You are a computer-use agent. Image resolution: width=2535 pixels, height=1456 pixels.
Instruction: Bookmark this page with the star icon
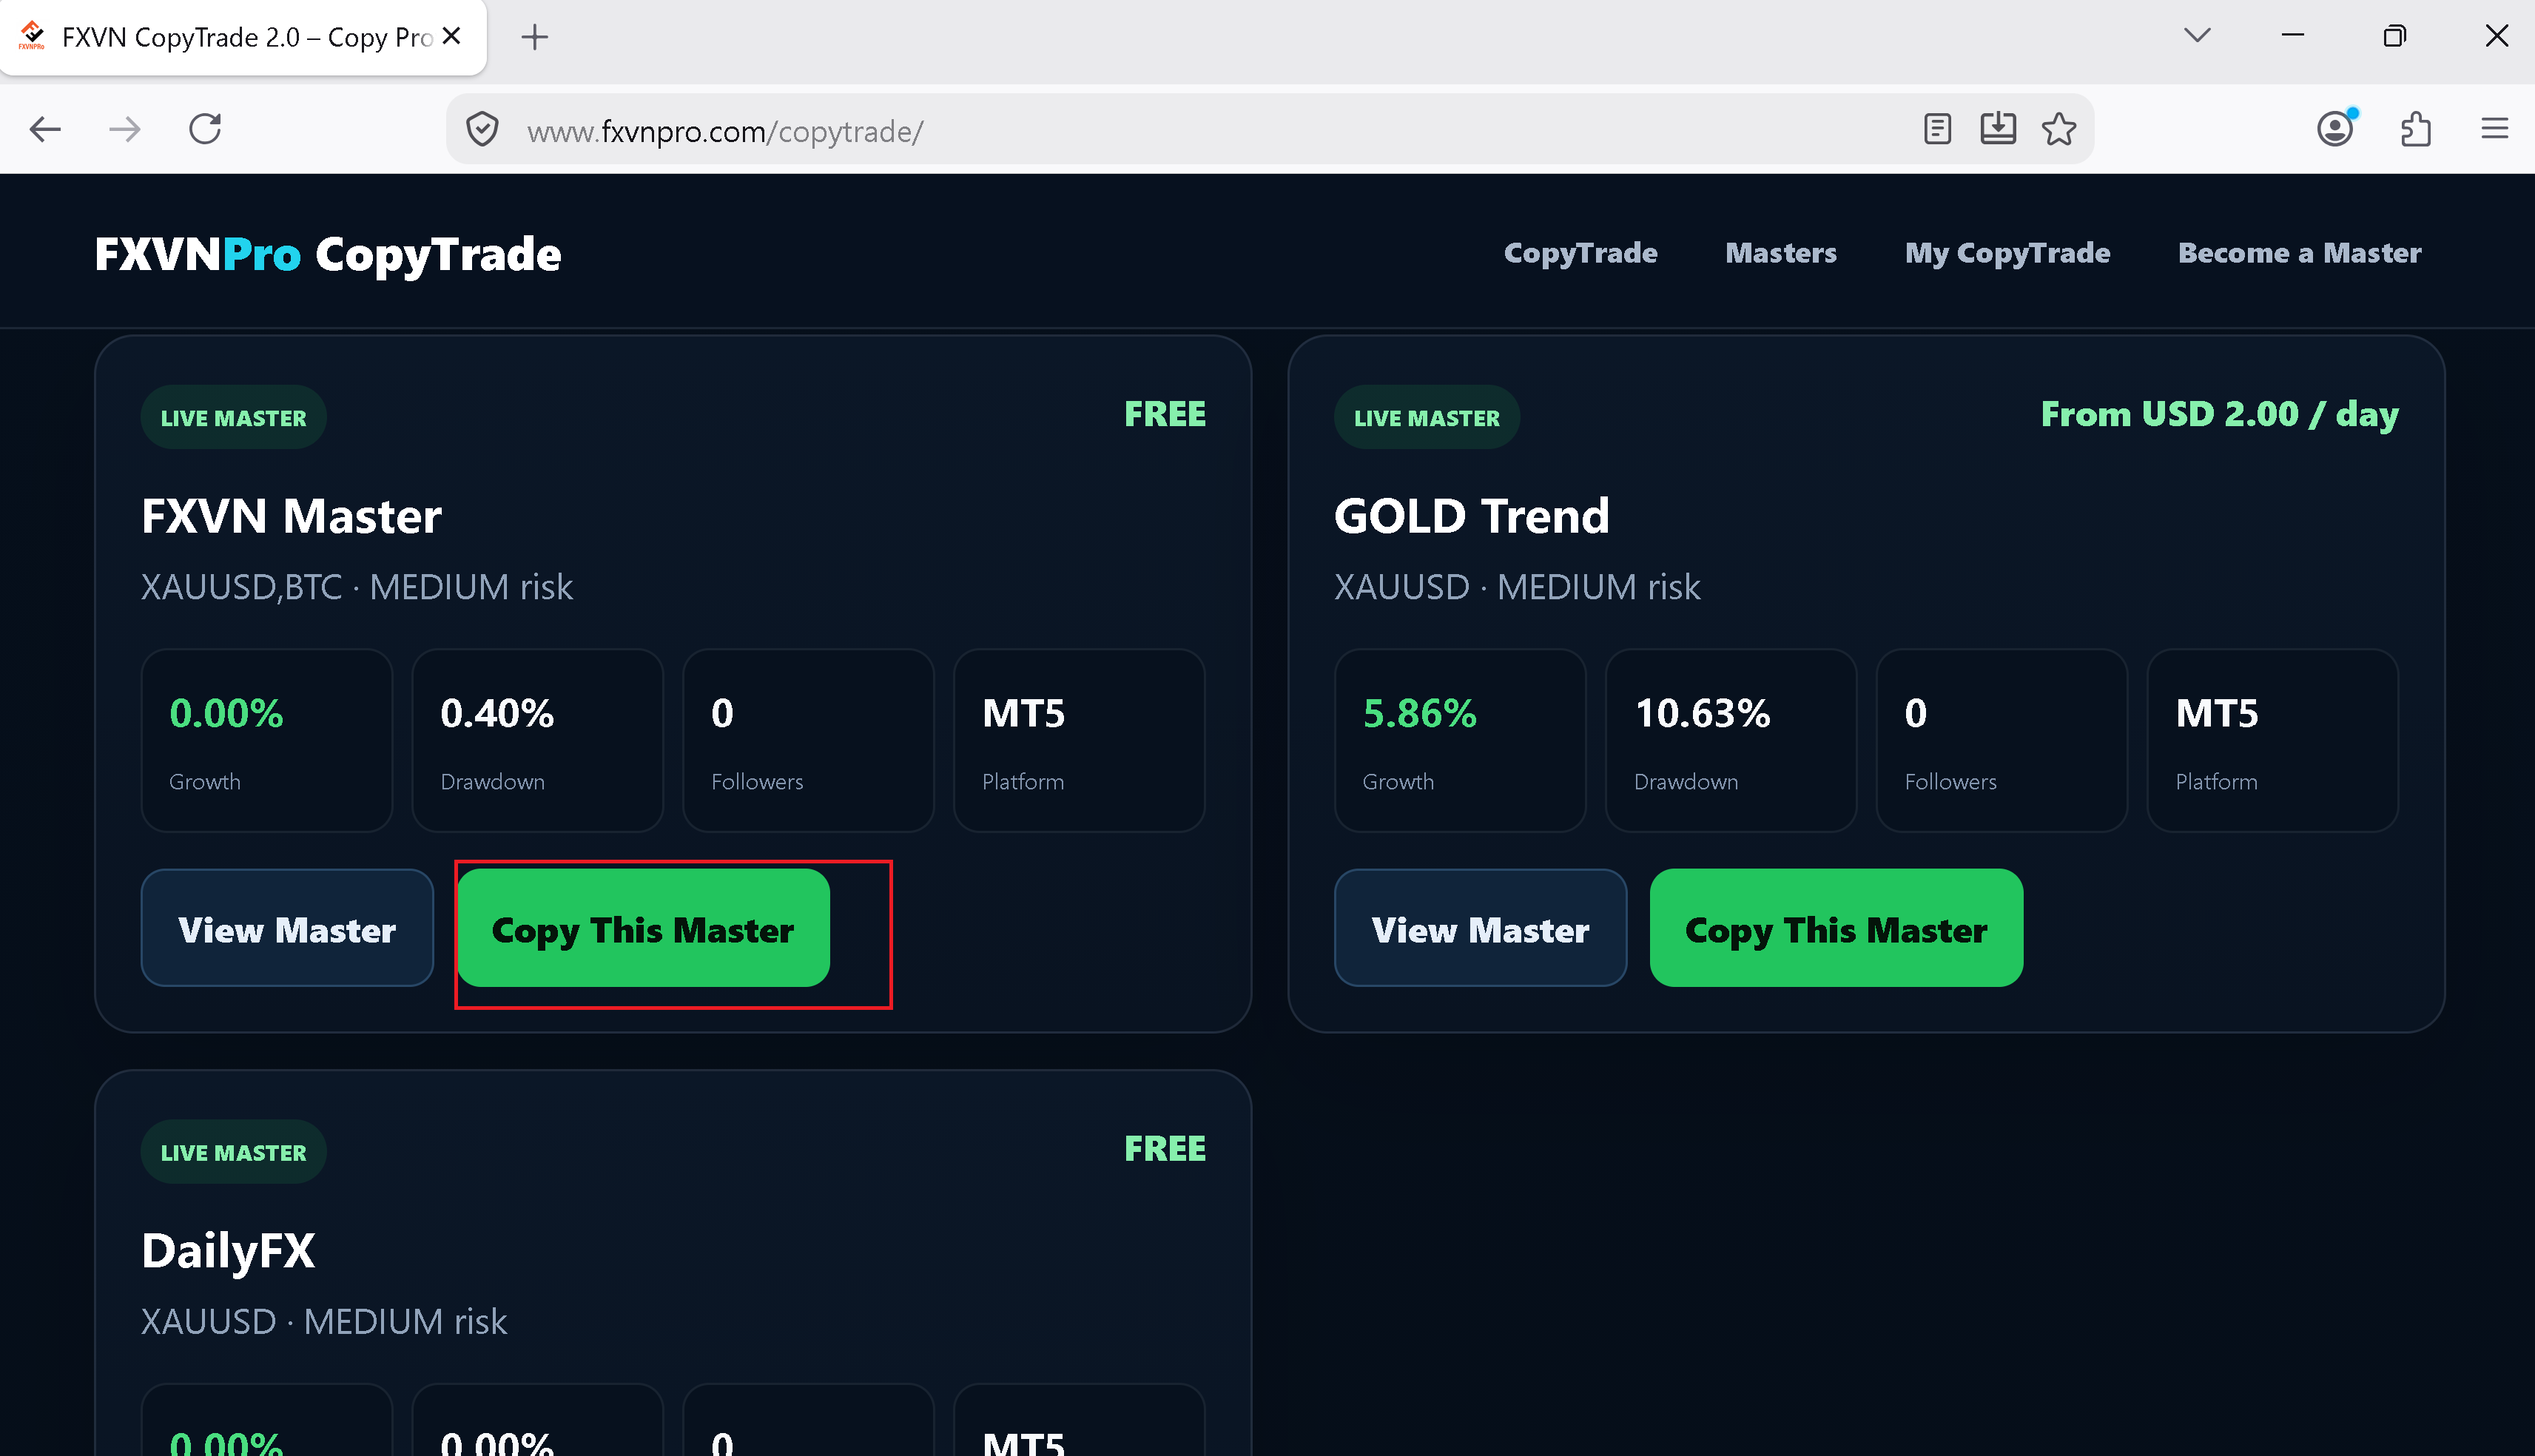(2059, 129)
